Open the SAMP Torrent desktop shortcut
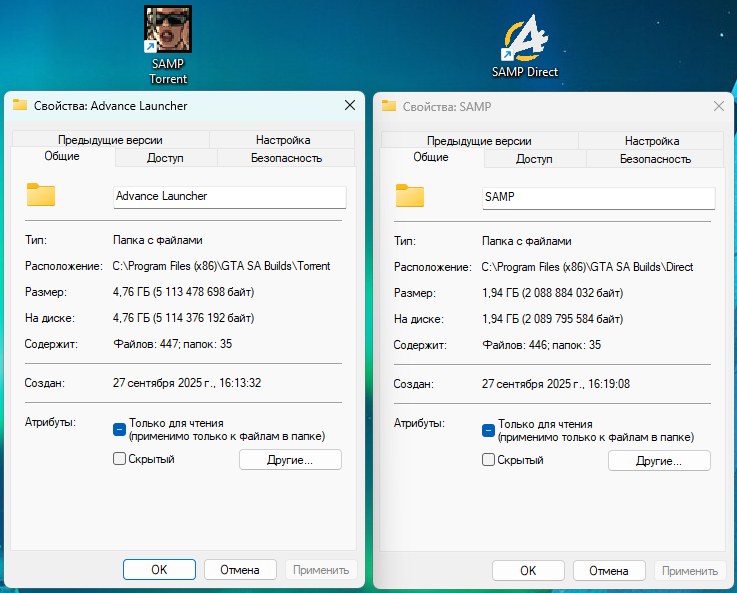 pos(168,45)
